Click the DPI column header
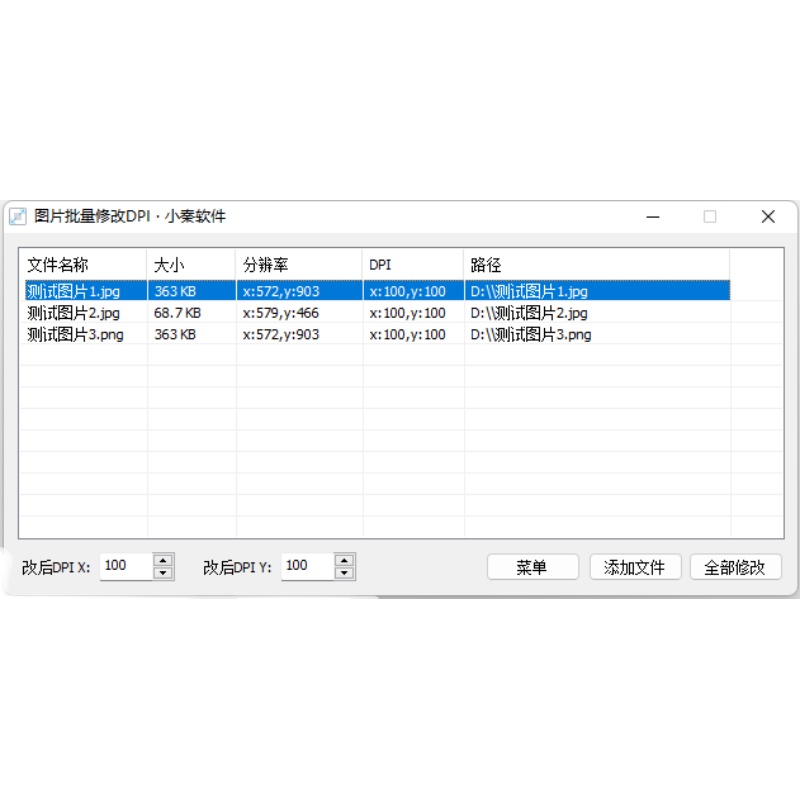The image size is (800, 800). (413, 265)
